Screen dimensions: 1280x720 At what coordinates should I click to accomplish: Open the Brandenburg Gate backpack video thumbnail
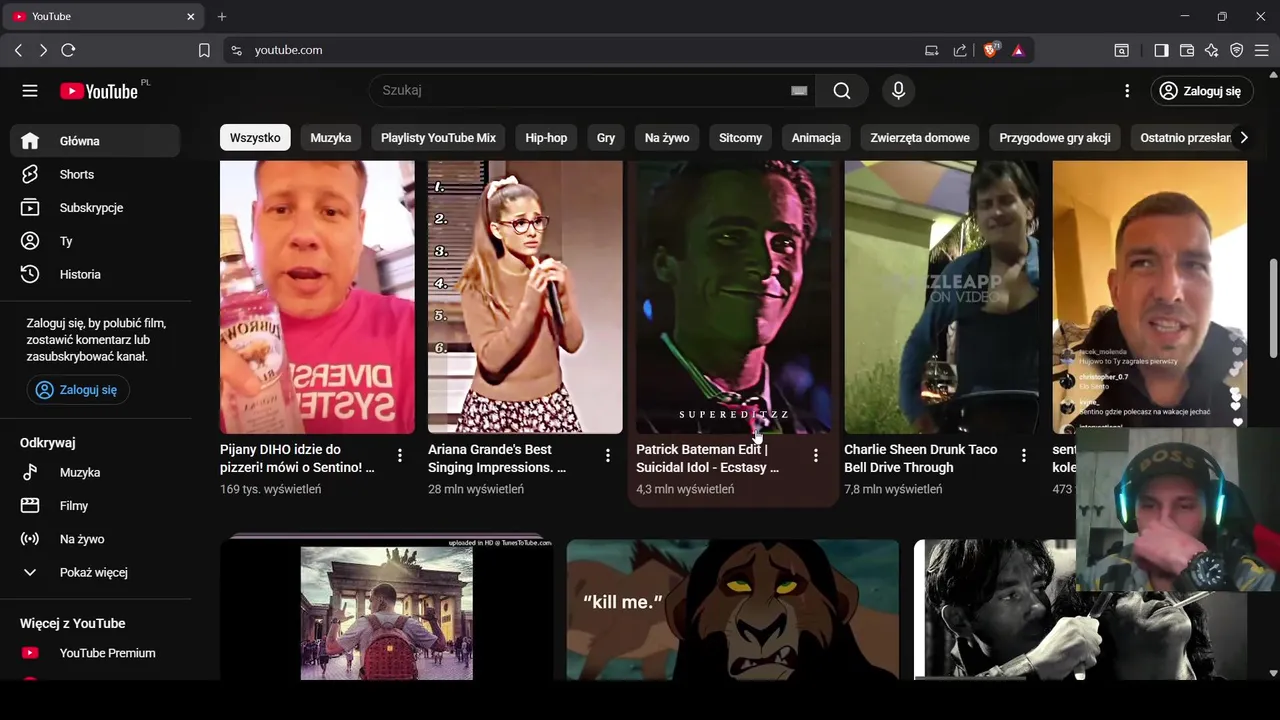pos(386,610)
